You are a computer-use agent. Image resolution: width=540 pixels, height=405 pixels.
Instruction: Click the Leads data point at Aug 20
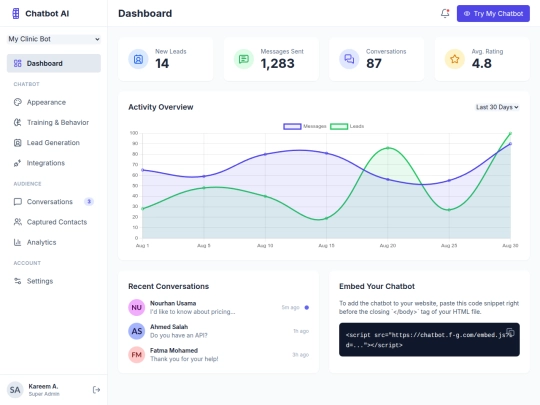388,148
